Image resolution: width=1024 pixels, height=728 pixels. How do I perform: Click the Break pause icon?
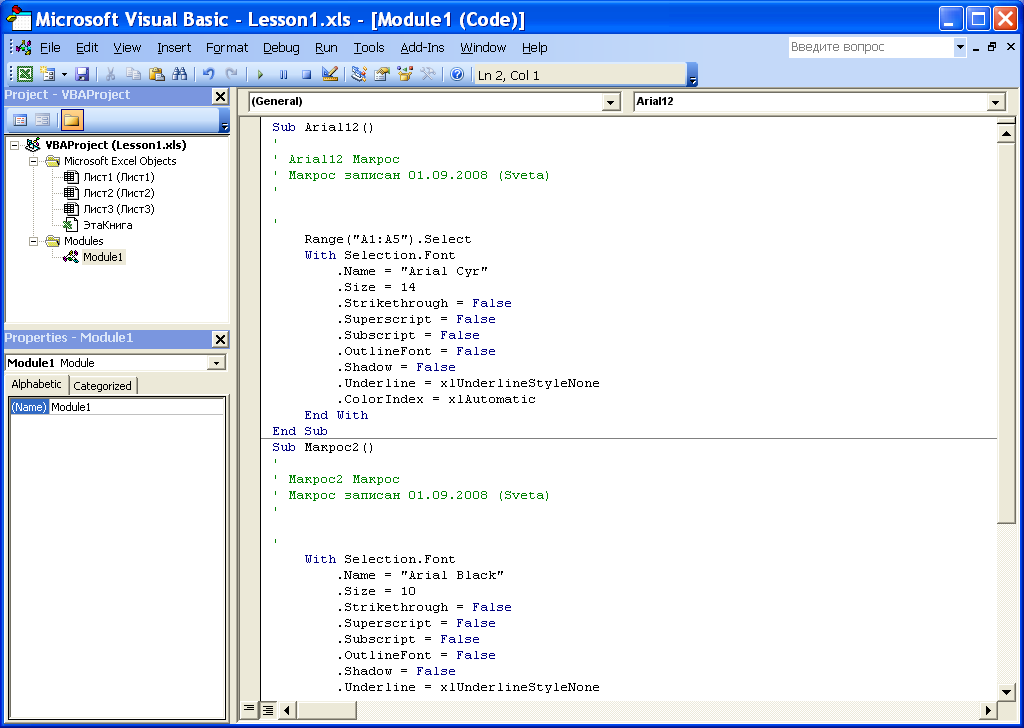coord(283,74)
